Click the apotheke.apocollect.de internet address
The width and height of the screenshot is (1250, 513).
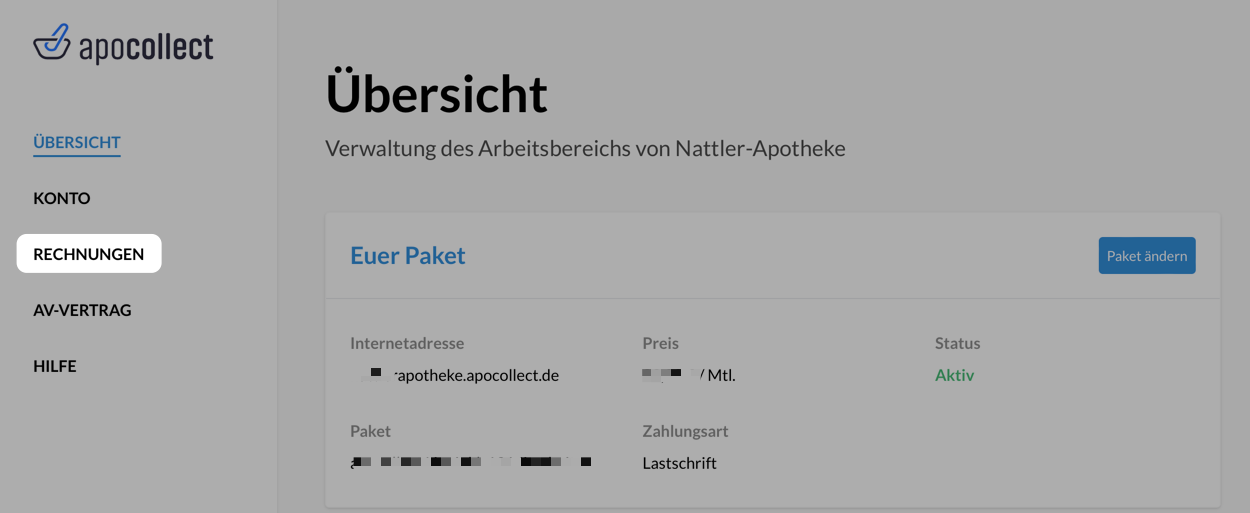coord(458,376)
